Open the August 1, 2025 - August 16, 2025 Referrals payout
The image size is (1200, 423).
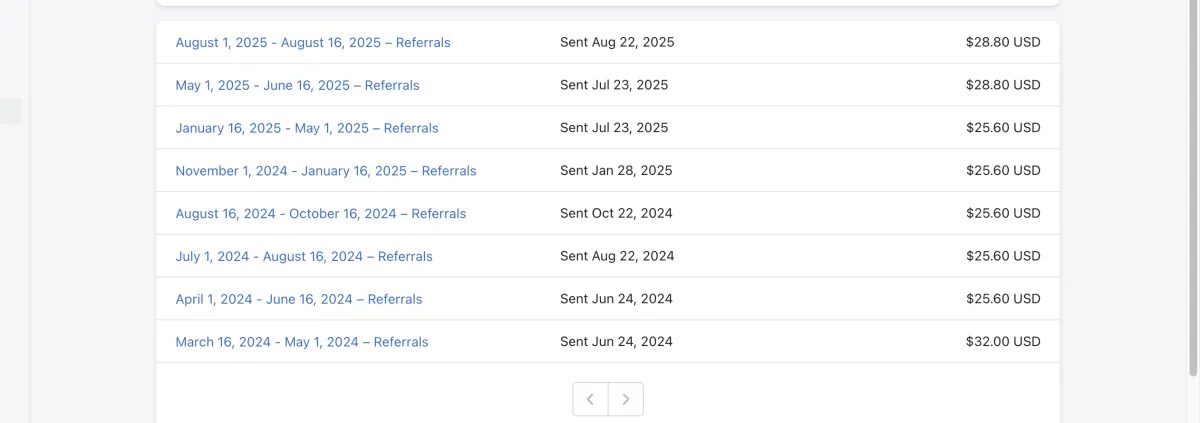click(312, 43)
